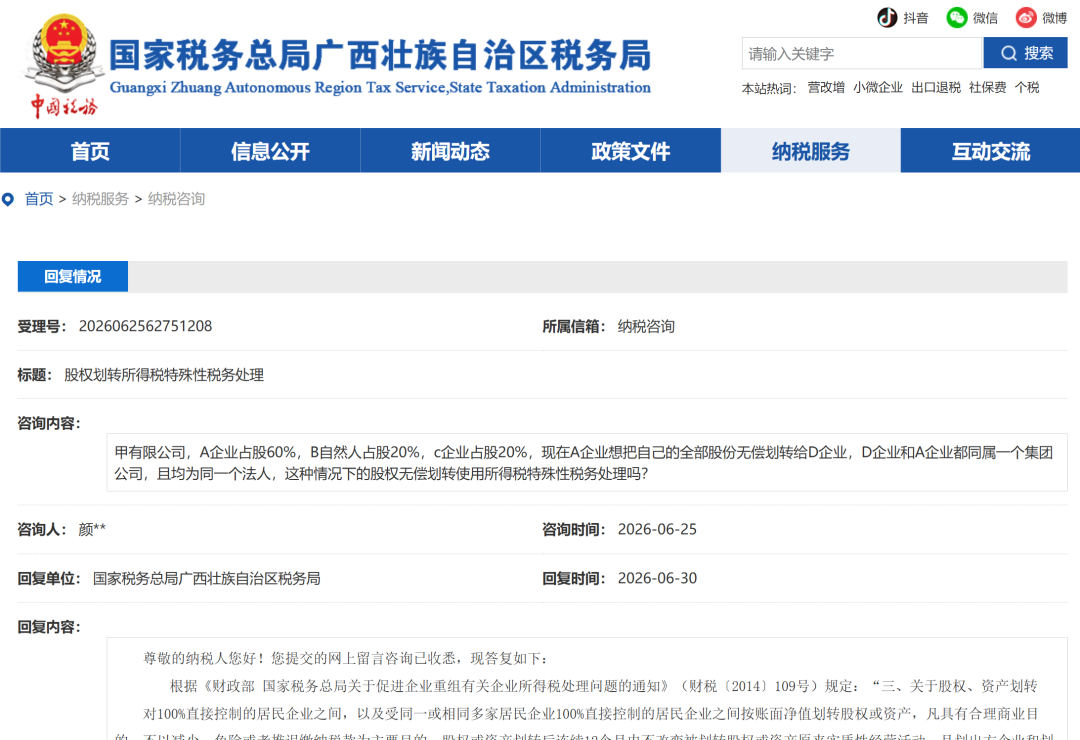Click the 尊敬的纳税人您好 greeting line

coord(344,659)
